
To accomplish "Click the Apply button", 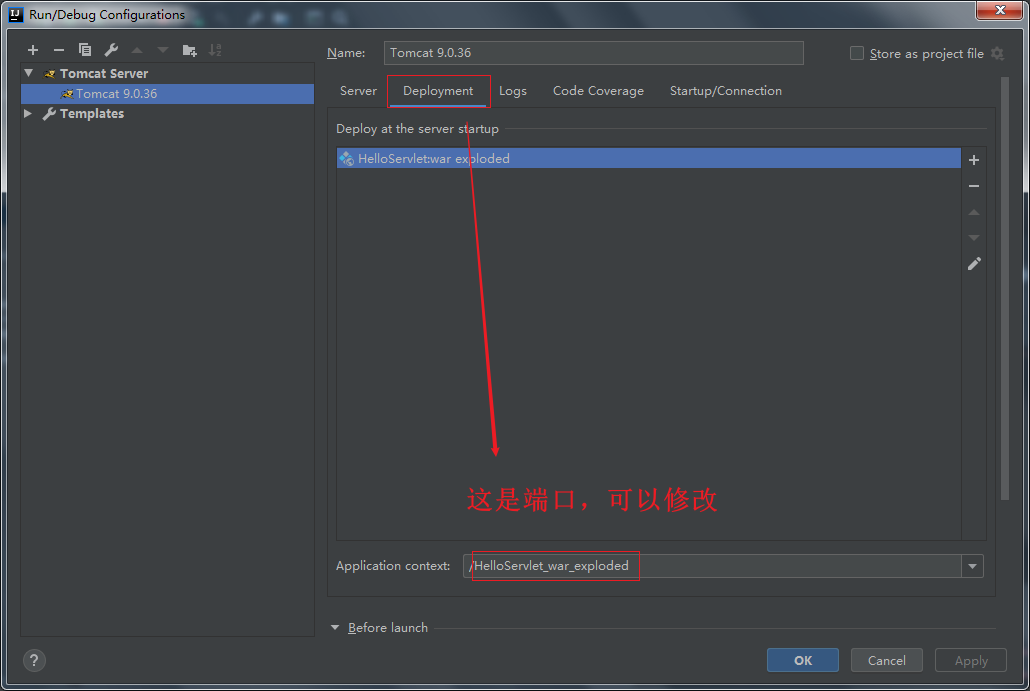I will click(x=971, y=660).
